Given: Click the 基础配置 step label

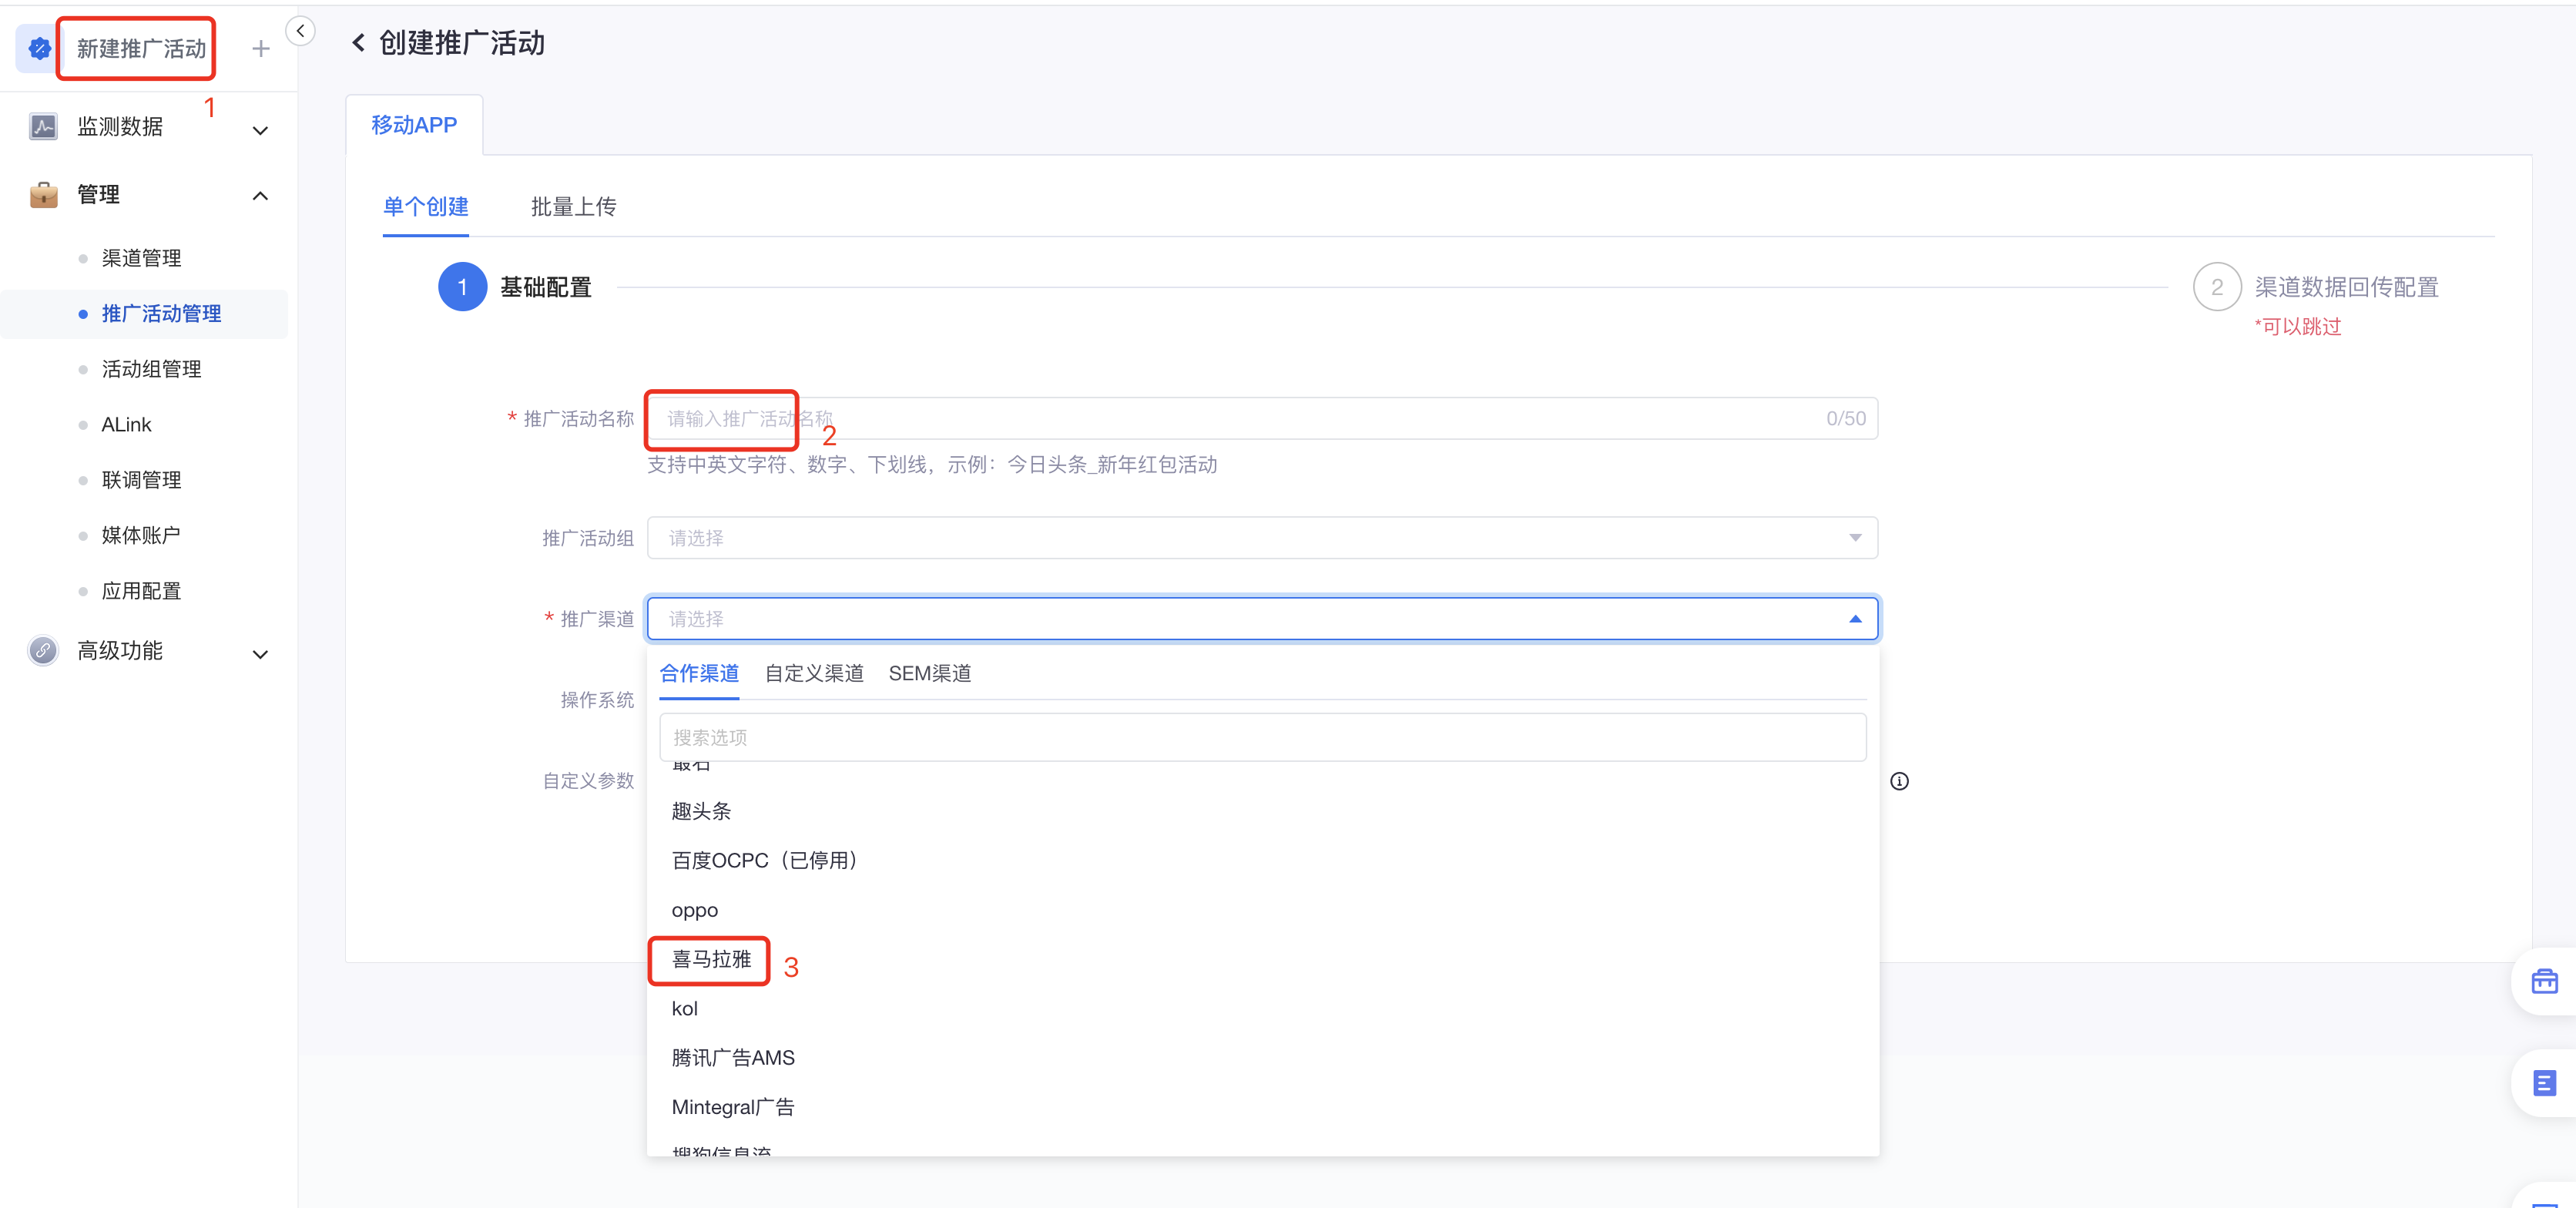Looking at the screenshot, I should [546, 287].
